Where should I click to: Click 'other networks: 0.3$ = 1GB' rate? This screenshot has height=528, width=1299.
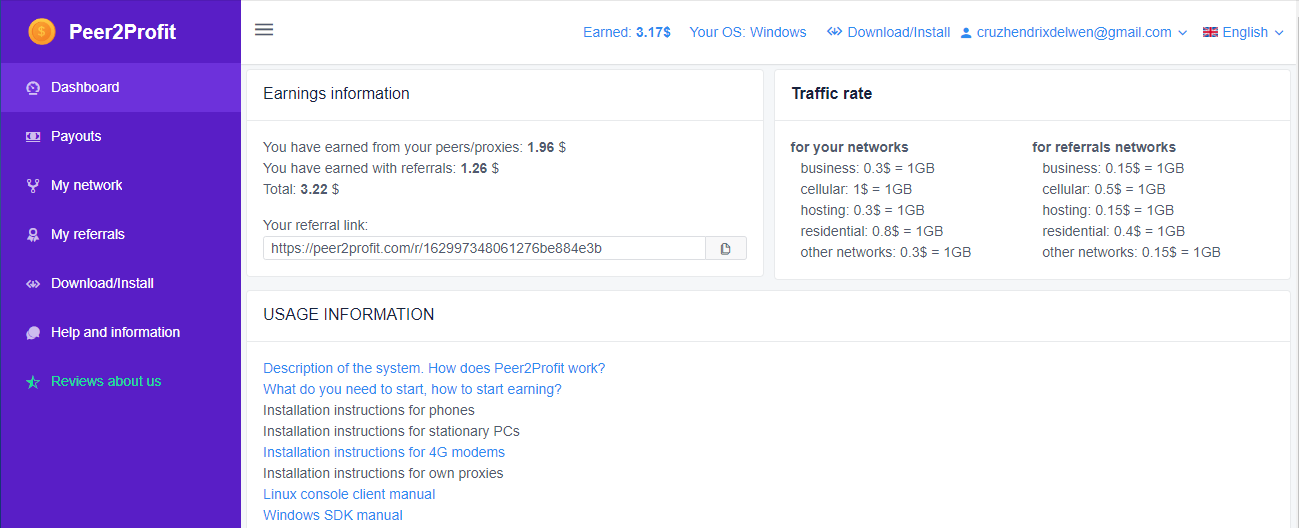click(x=886, y=252)
